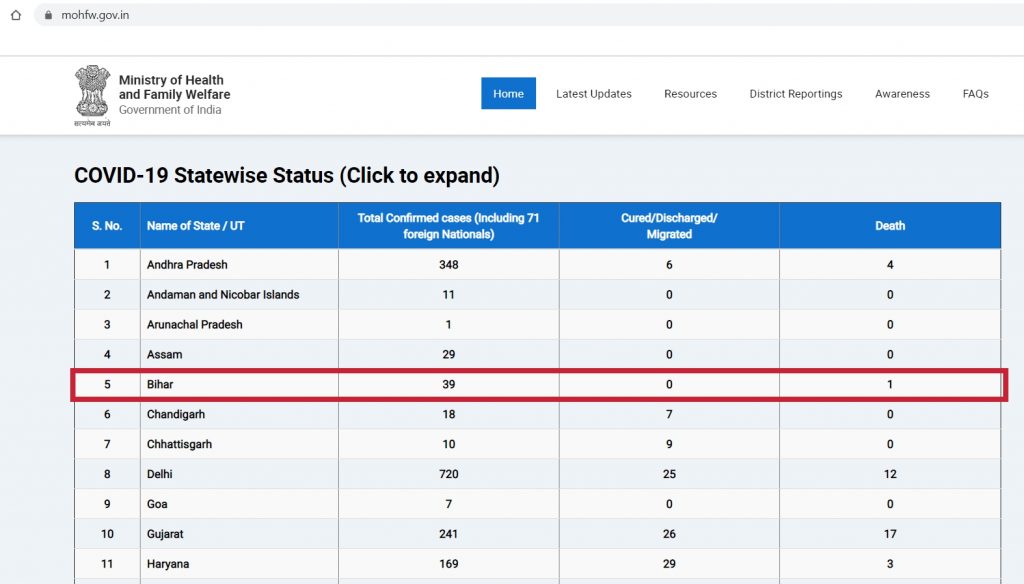The width and height of the screenshot is (1024, 584).
Task: Click Assam confirmed cases value 29
Action: [x=449, y=355]
